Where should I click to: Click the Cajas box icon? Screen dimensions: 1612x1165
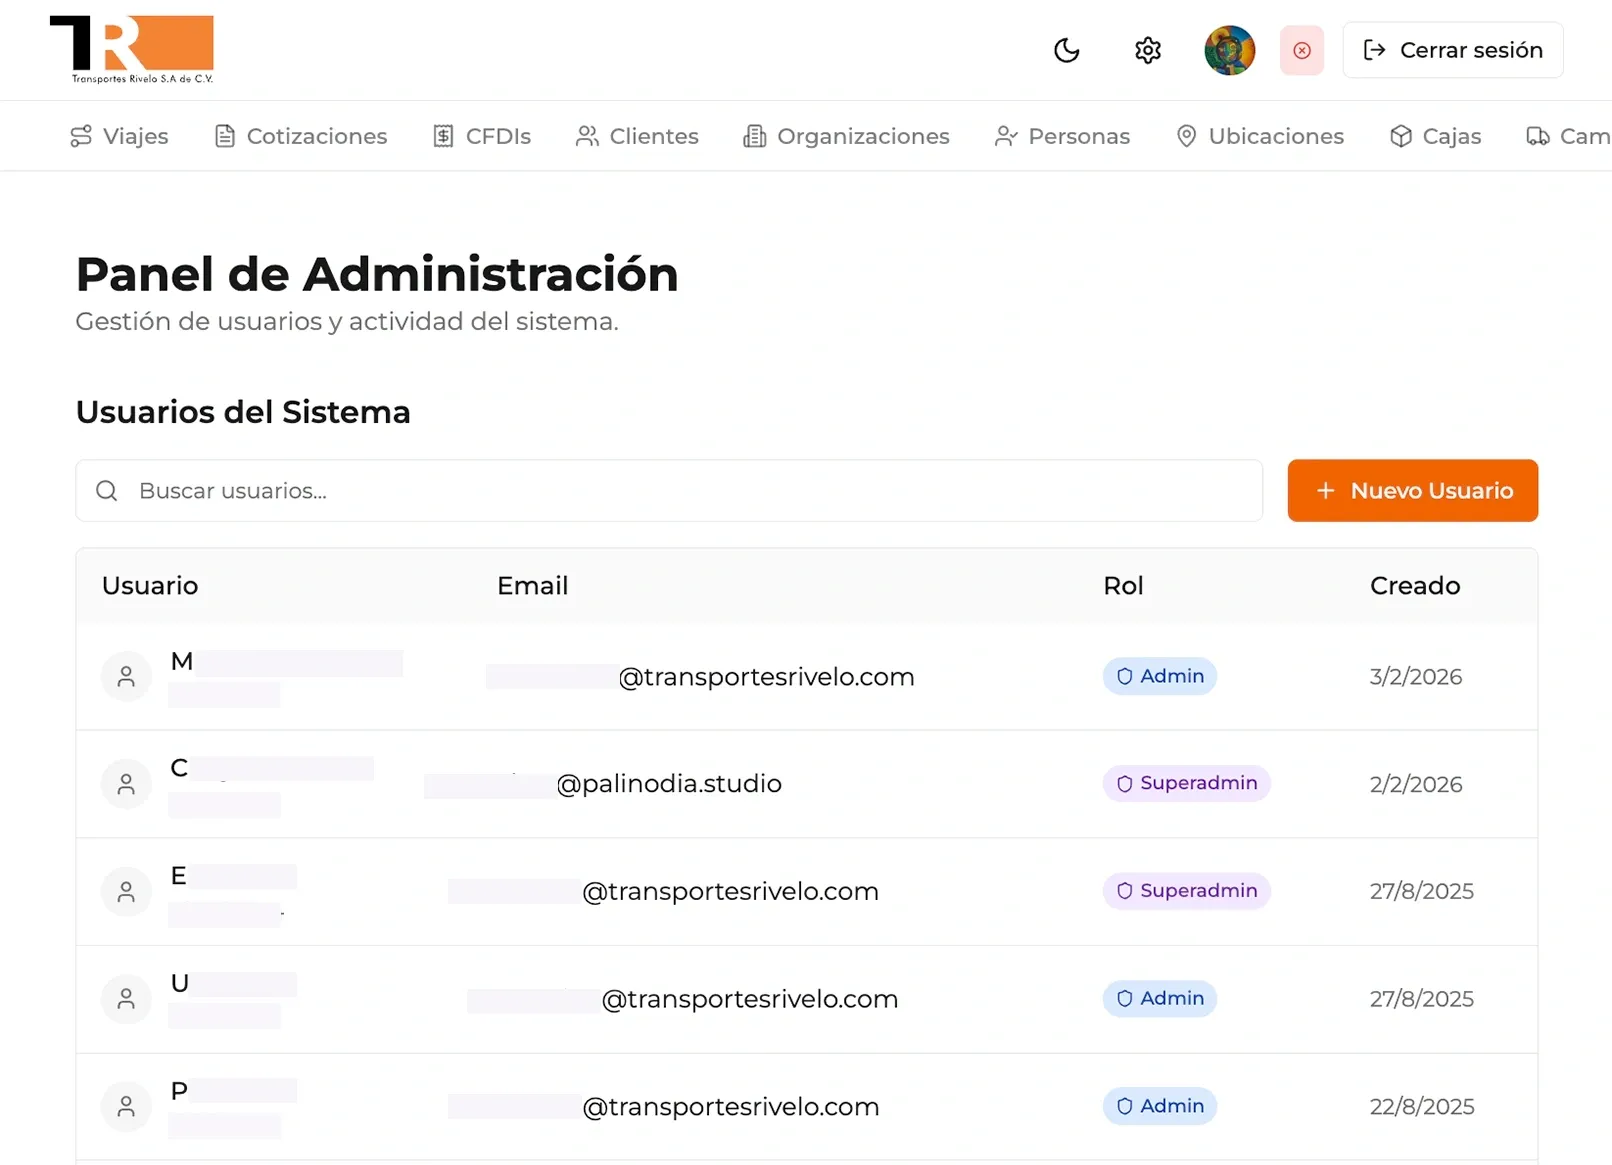click(1398, 136)
